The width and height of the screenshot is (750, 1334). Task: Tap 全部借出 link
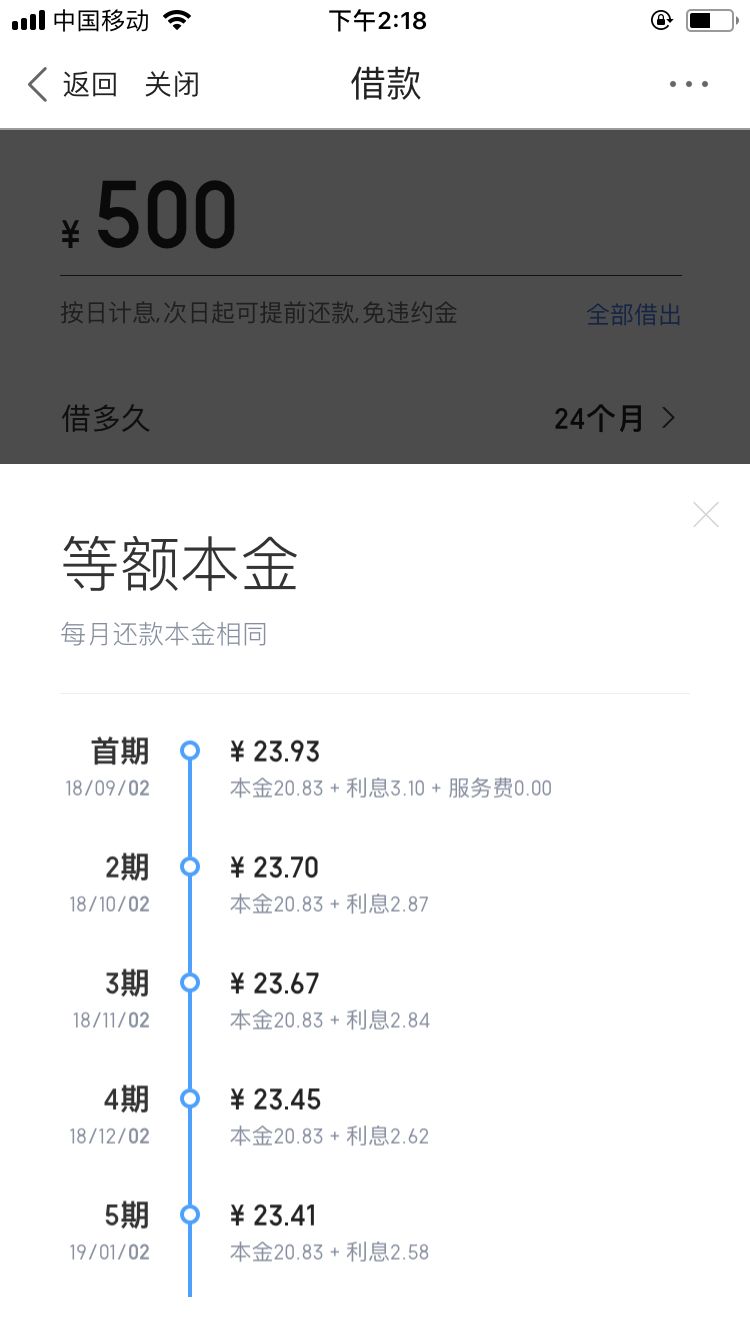click(633, 315)
